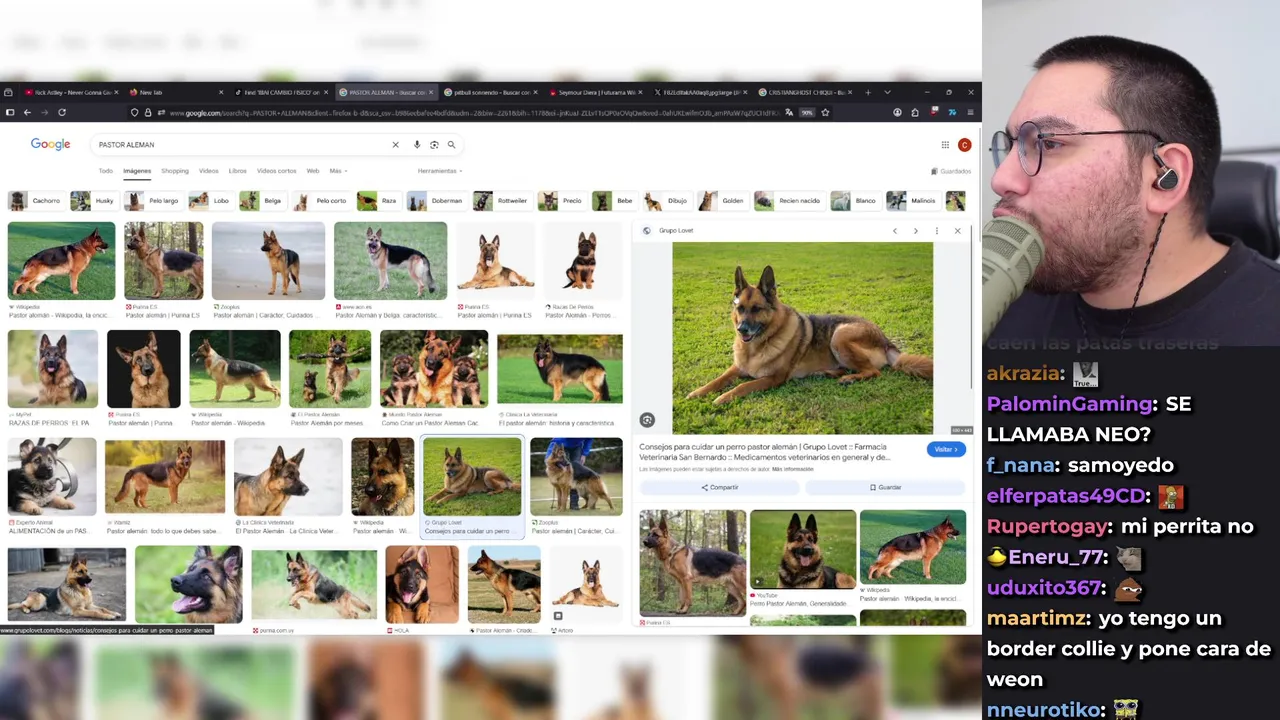
Task: Filter images by the 'Cachorro' chip
Action: coord(37,201)
